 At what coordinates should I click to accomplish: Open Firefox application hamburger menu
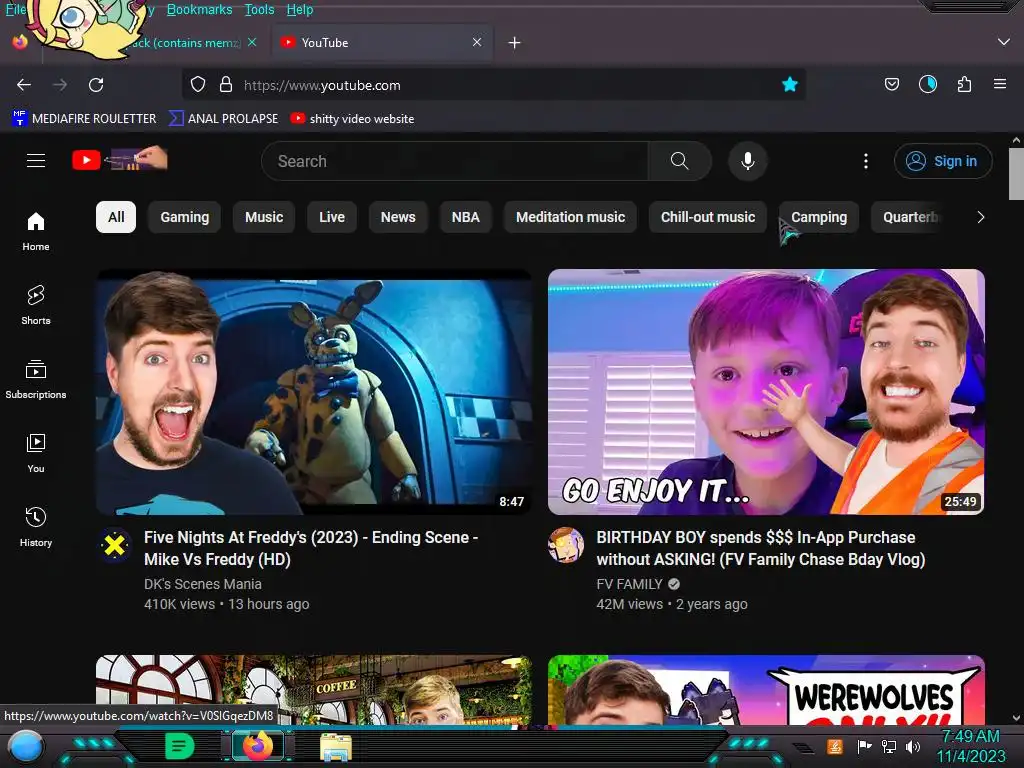1000,84
